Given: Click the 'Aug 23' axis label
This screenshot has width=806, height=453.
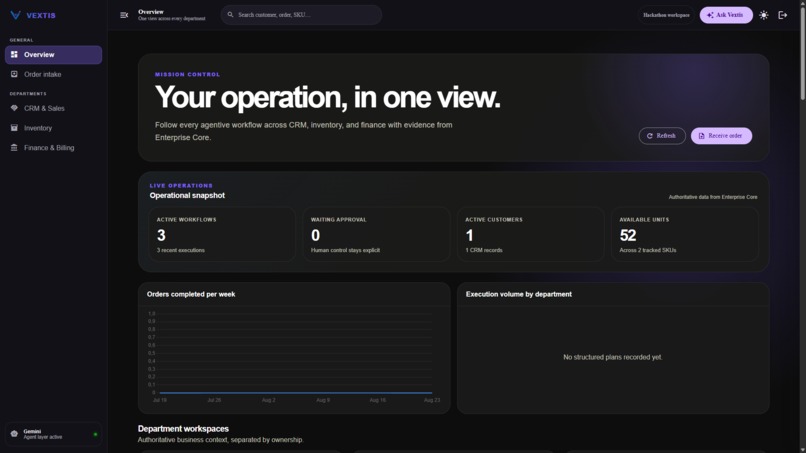Looking at the screenshot, I should coord(432,400).
